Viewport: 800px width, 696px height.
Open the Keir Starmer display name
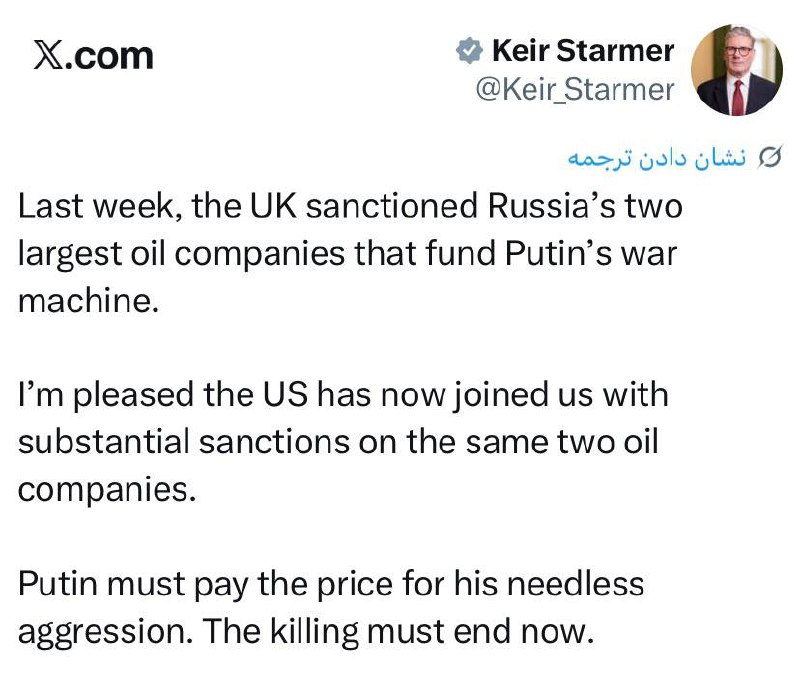583,50
